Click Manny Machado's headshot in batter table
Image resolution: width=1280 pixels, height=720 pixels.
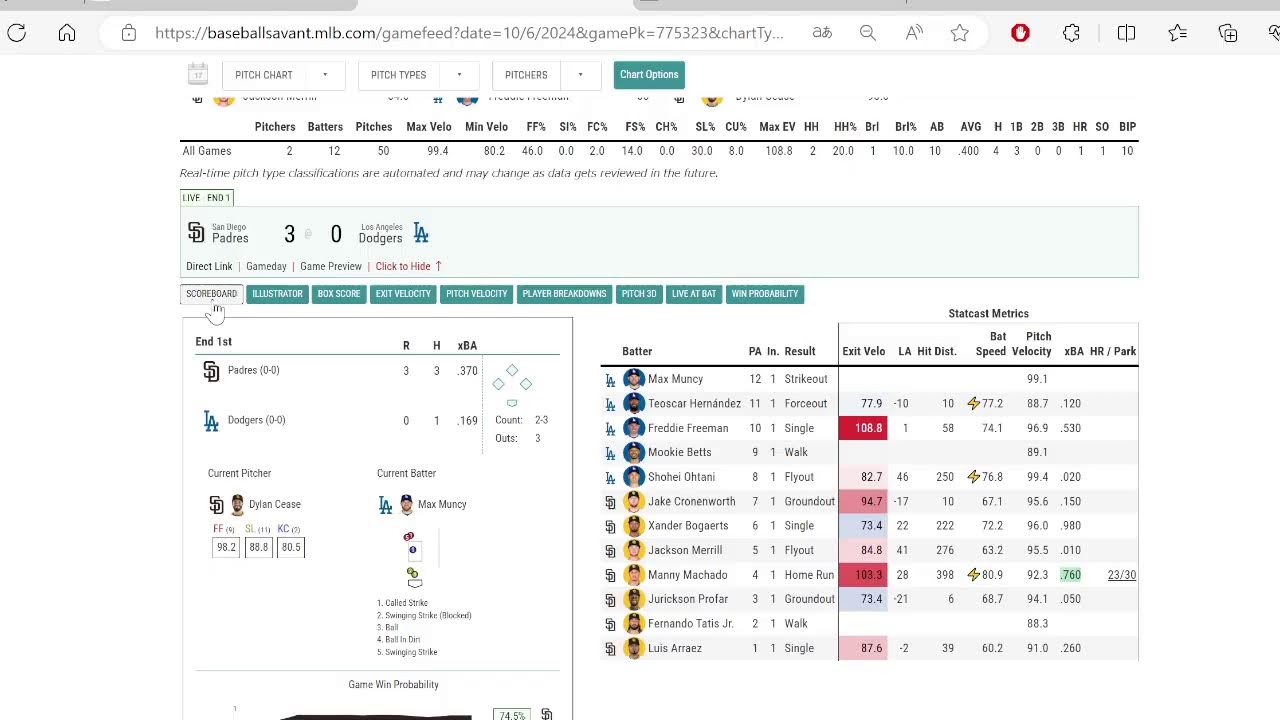634,575
